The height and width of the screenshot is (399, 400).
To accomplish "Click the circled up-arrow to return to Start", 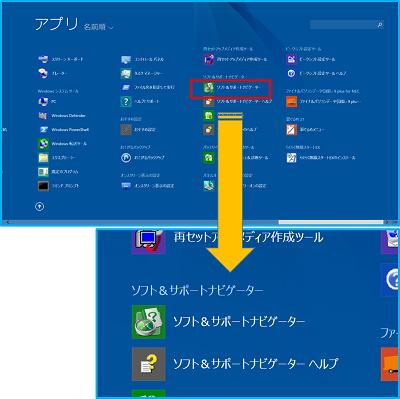I will point(40,207).
